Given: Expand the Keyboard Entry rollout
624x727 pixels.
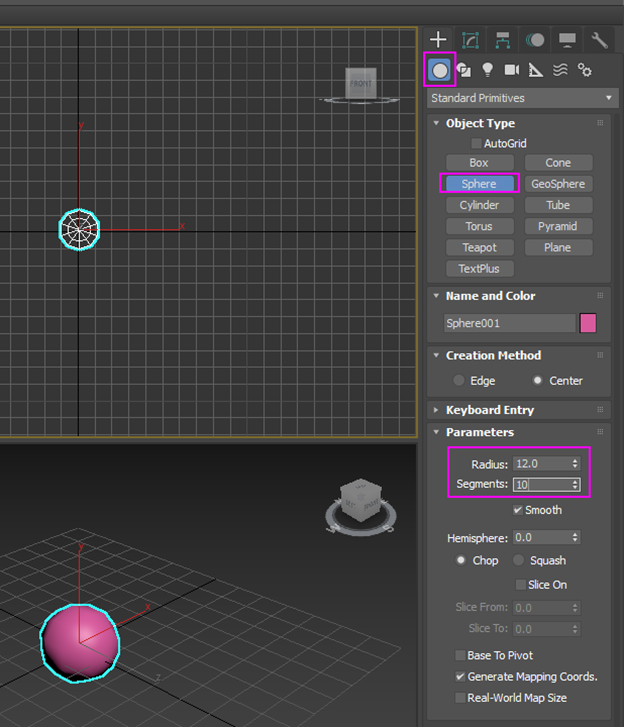Looking at the screenshot, I should pos(489,410).
